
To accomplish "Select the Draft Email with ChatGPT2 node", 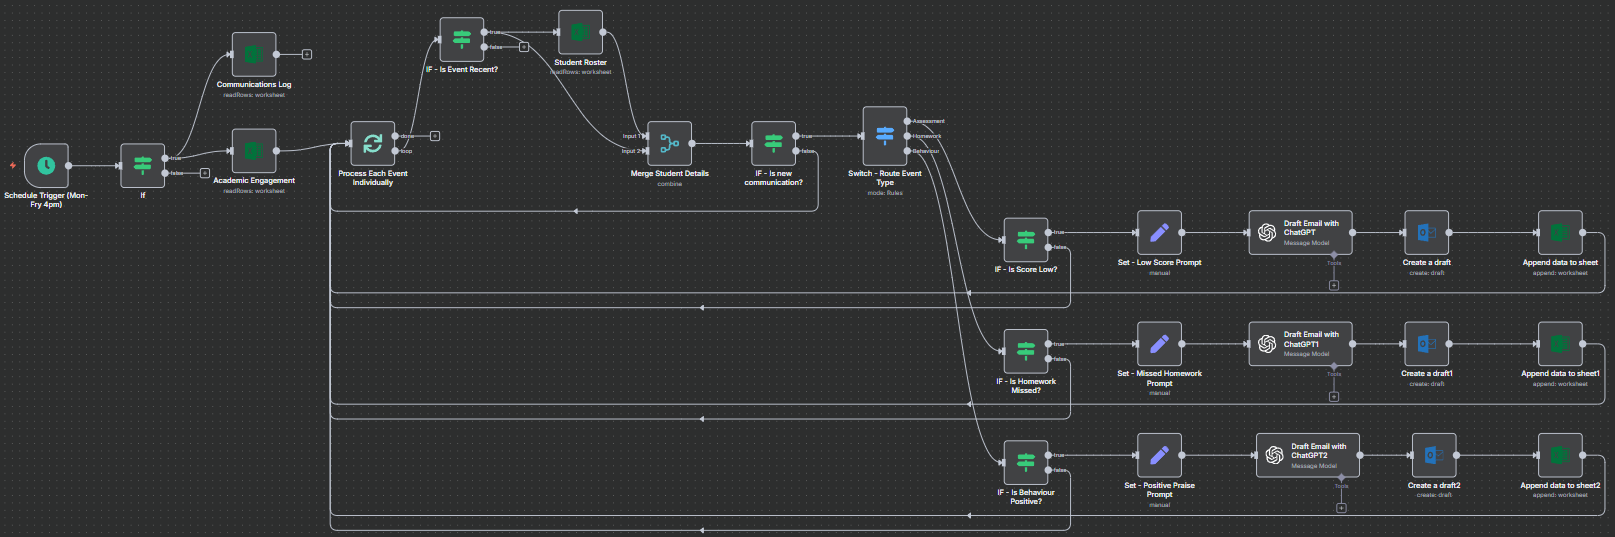I will click(1308, 455).
